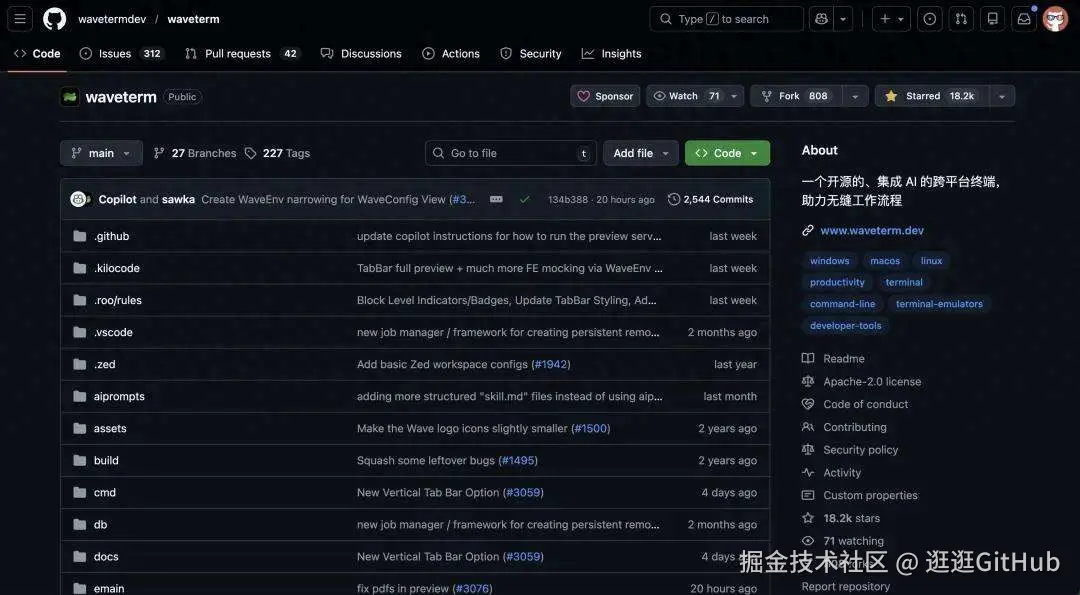Open dropdown next to Copilot icon
This screenshot has width=1080, height=595.
coord(843,19)
